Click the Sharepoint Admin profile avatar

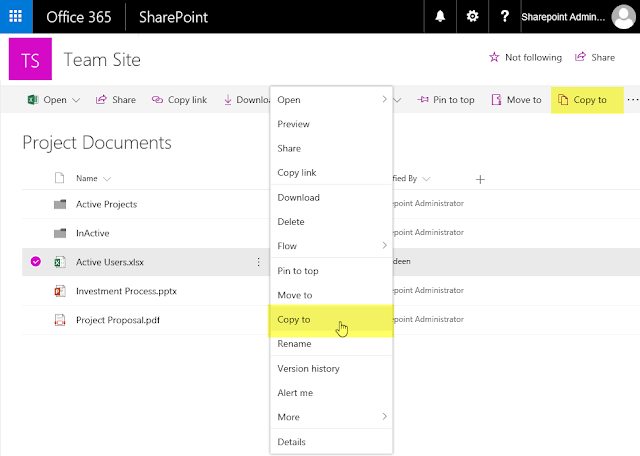[623, 17]
